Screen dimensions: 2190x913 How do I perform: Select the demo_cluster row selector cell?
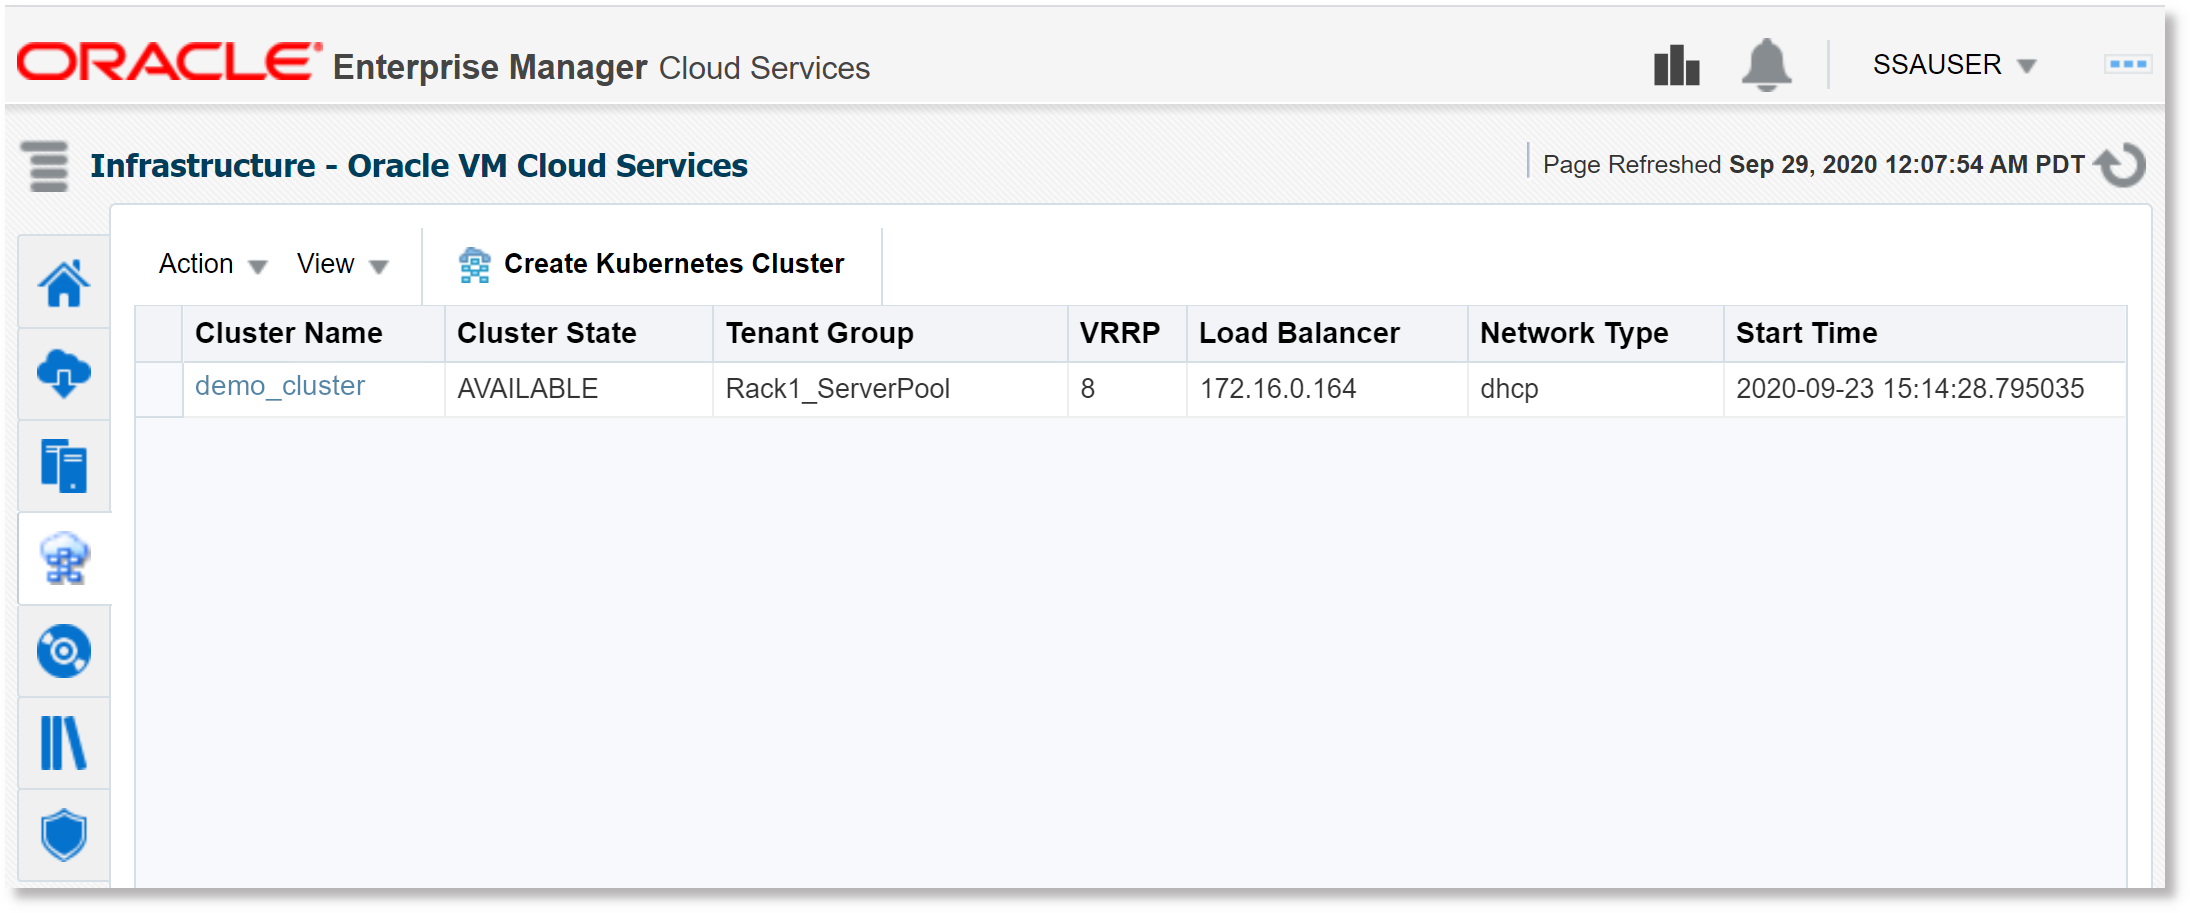[159, 389]
